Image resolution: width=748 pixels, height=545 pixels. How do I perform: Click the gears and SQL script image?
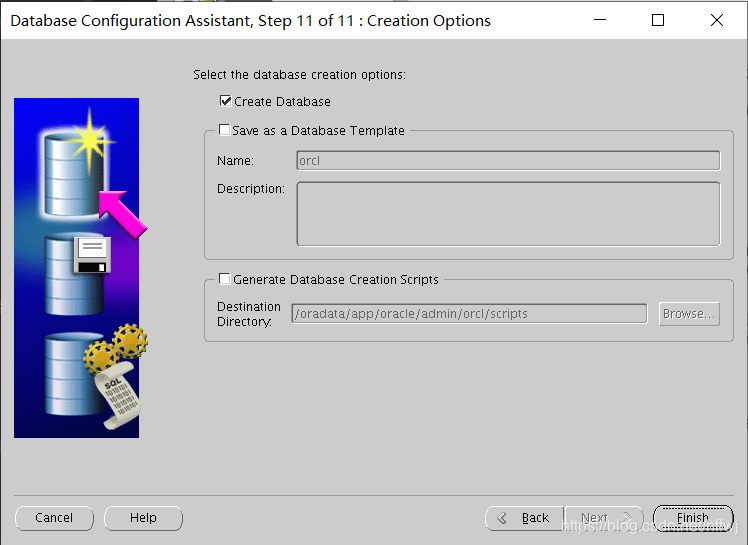coord(95,375)
